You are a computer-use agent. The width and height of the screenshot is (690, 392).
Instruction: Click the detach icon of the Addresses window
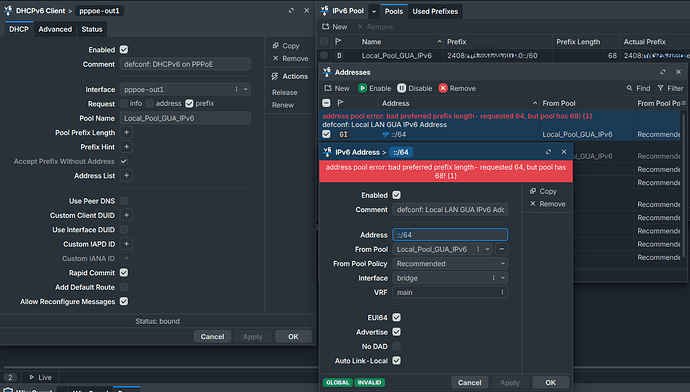[663, 72]
